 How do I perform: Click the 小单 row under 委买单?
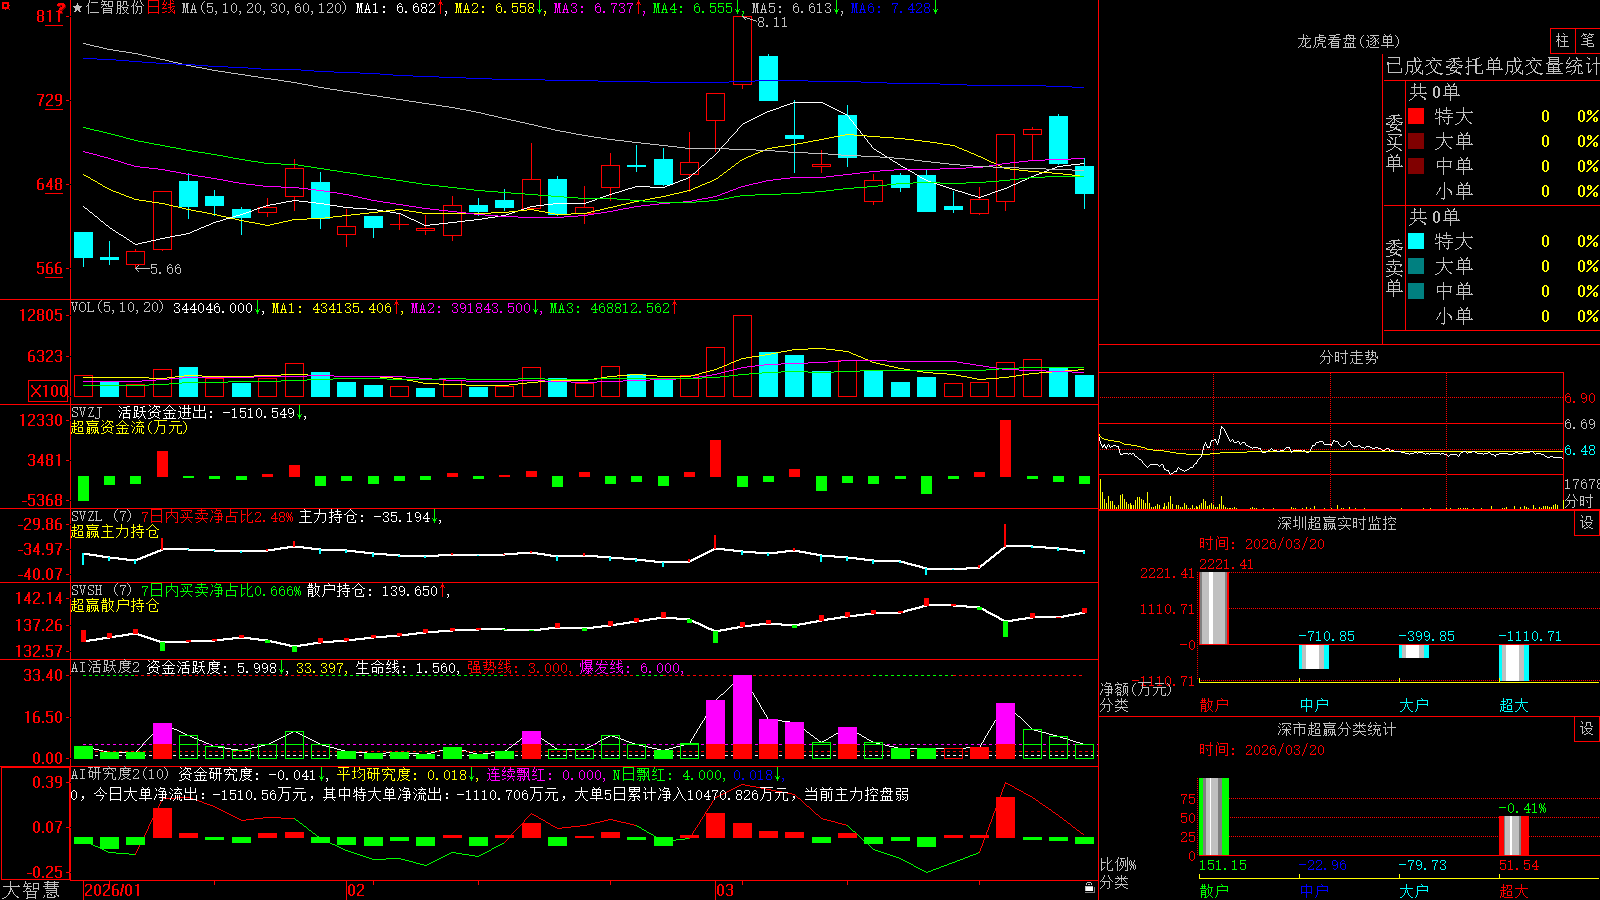pyautogui.click(x=1503, y=191)
